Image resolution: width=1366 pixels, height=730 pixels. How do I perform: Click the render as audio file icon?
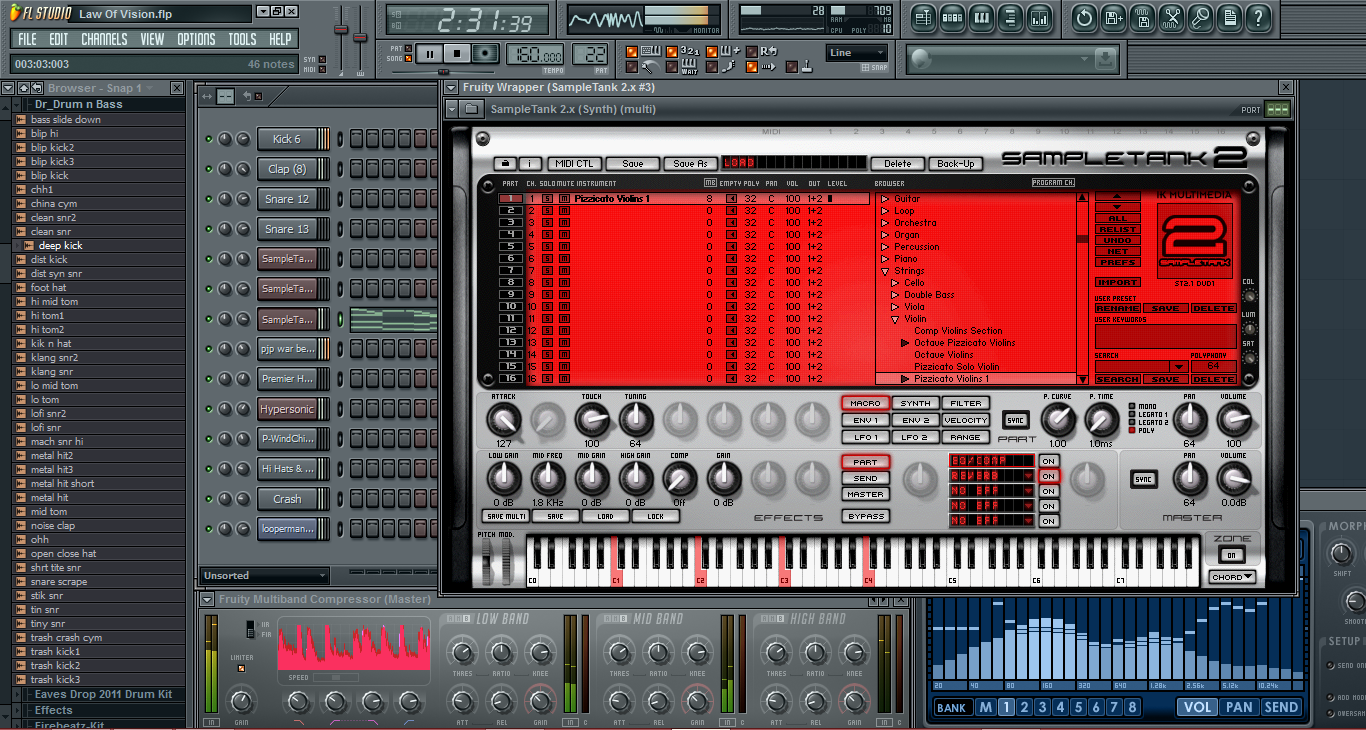point(1142,17)
